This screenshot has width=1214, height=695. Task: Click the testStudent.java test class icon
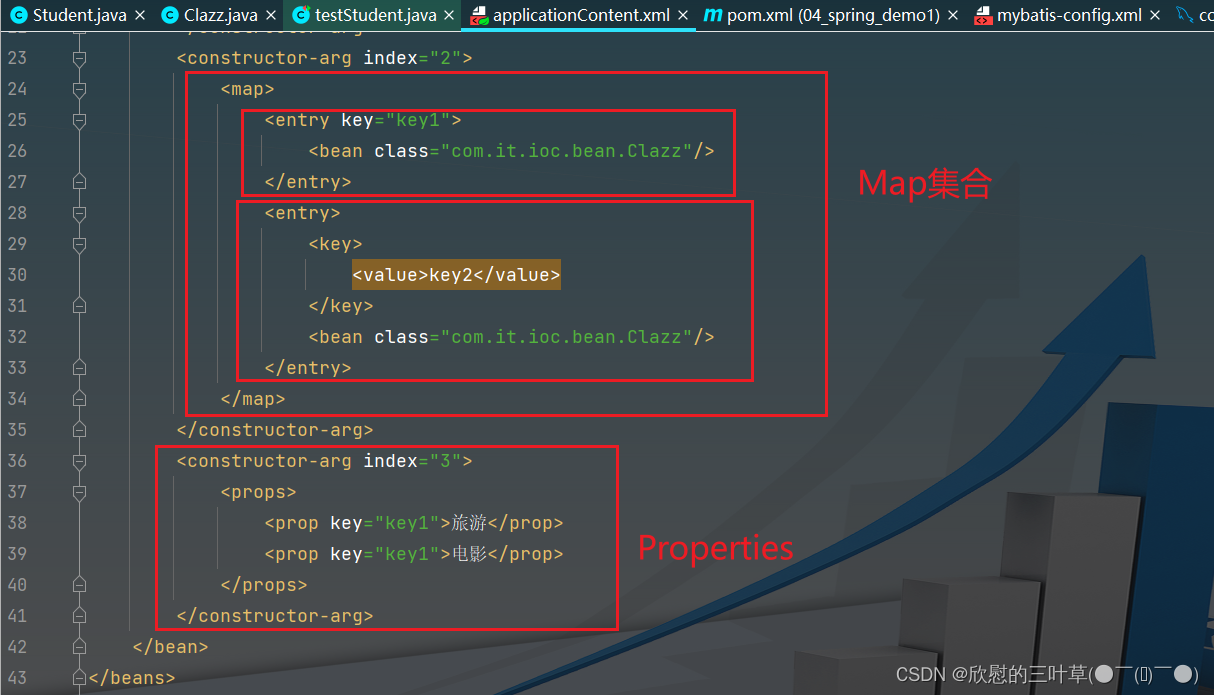tap(301, 15)
